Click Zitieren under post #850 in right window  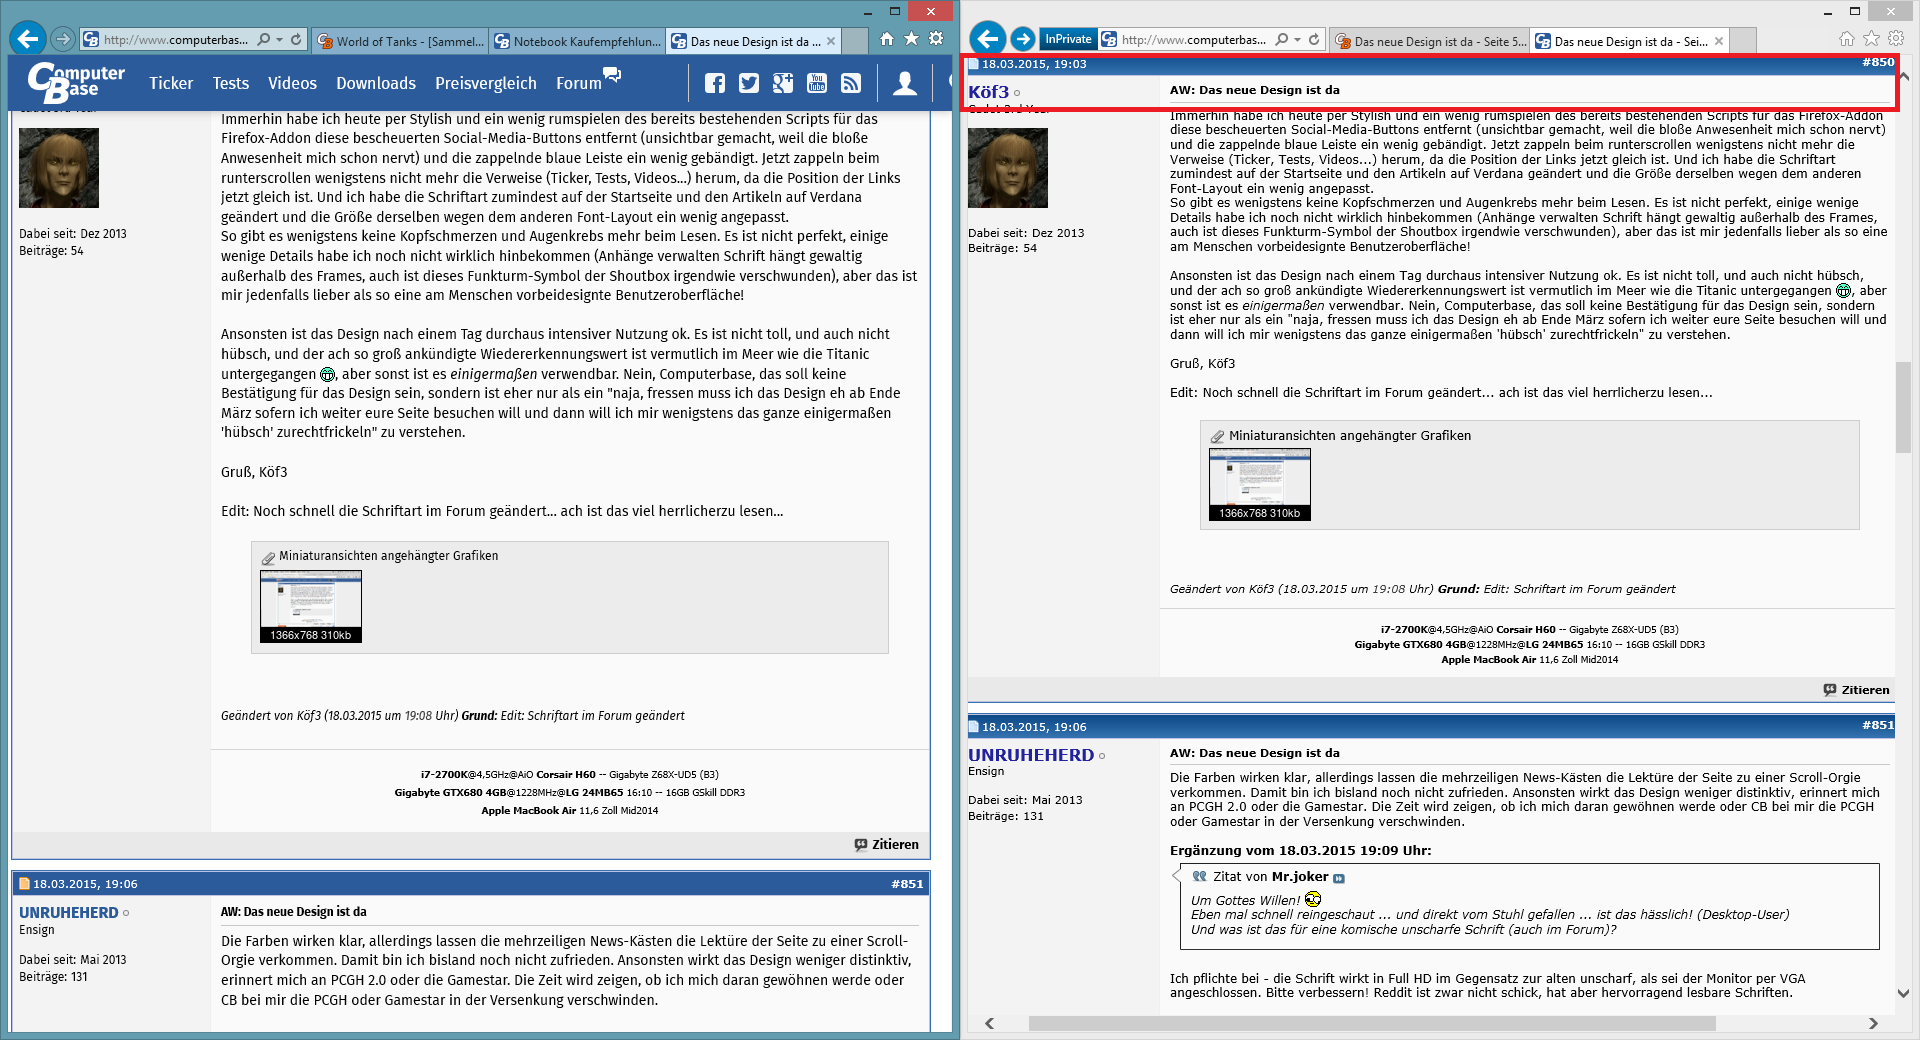1856,690
